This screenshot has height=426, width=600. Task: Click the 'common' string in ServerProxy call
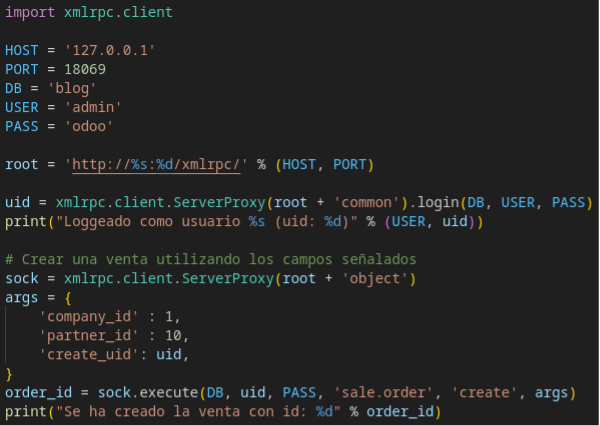367,202
